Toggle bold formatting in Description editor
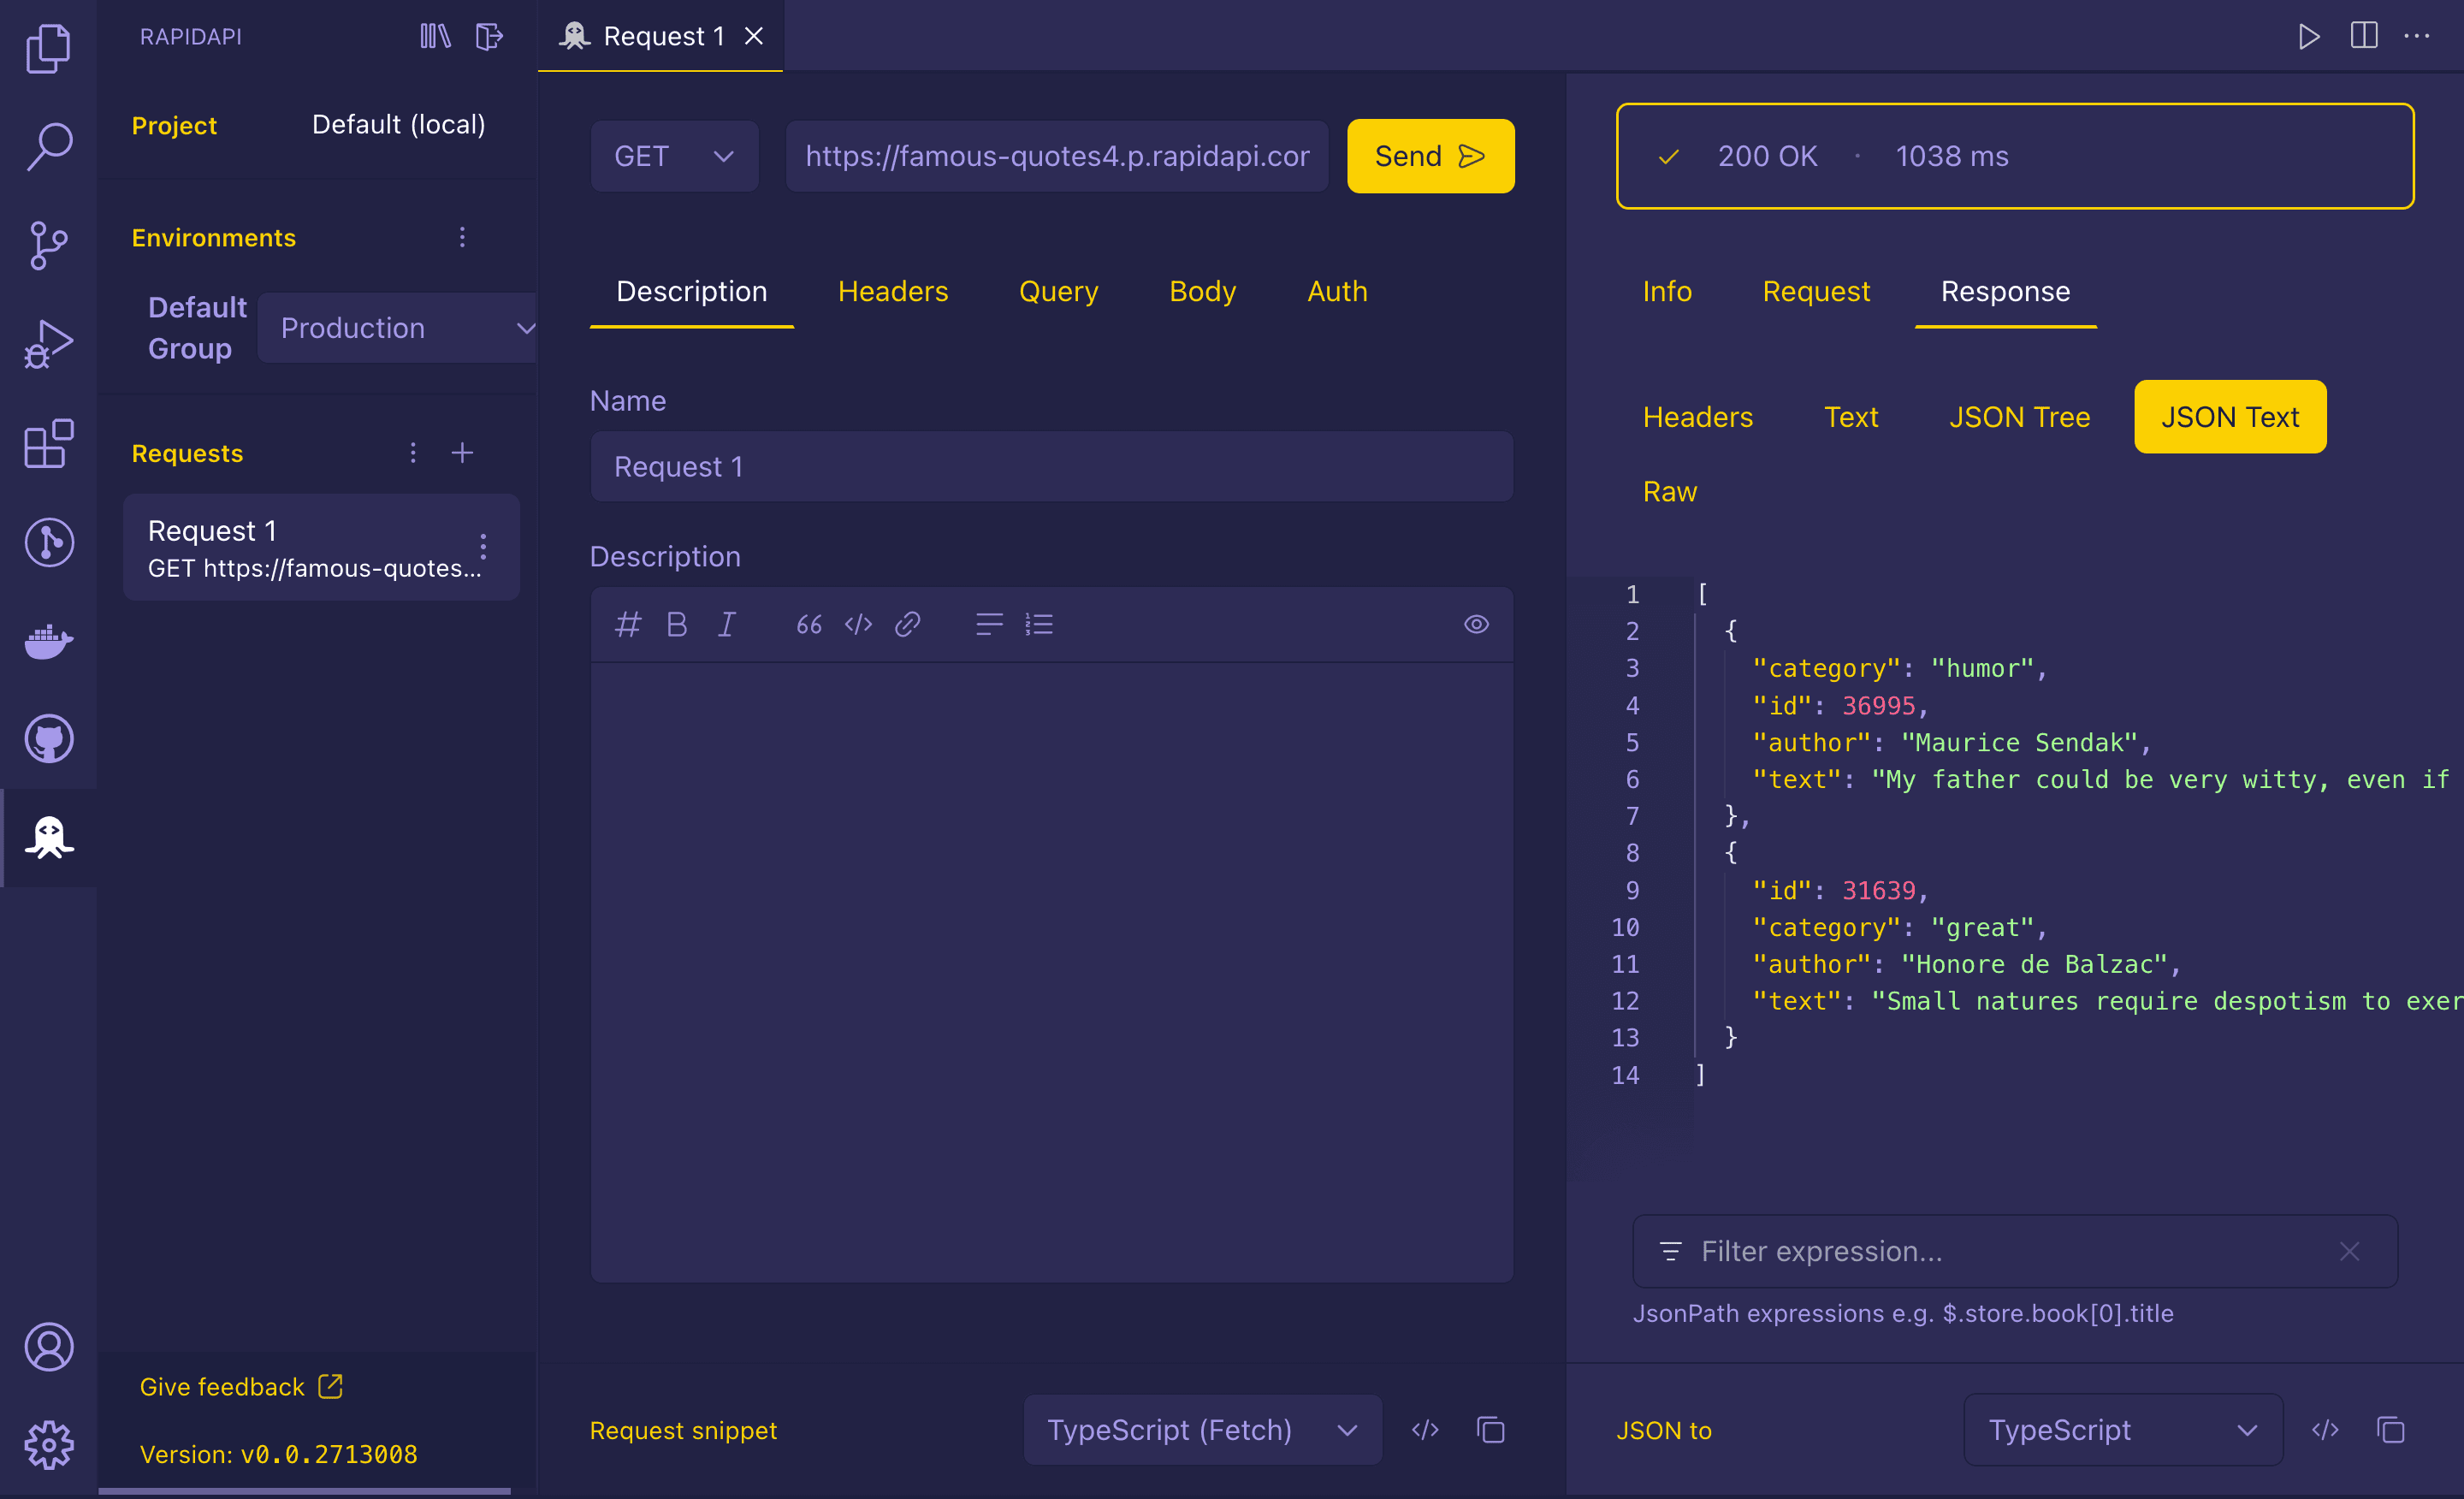Screen dimensions: 2464x1499 pos(681,623)
